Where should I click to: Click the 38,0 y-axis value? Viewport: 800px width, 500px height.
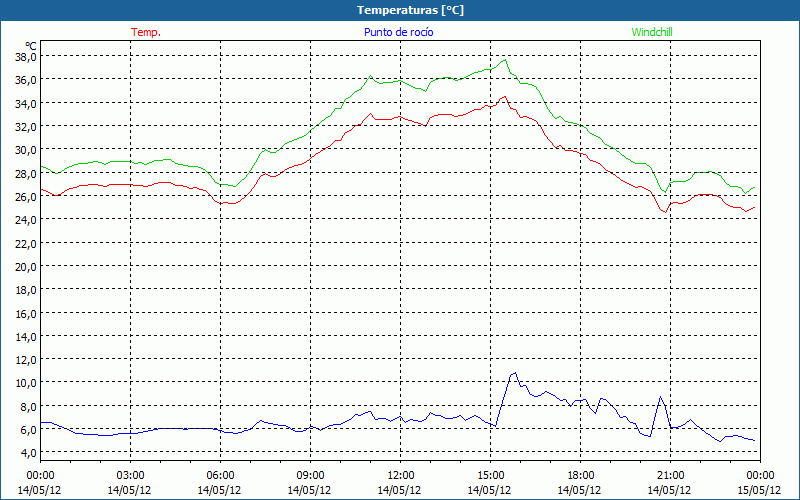pyautogui.click(x=26, y=56)
